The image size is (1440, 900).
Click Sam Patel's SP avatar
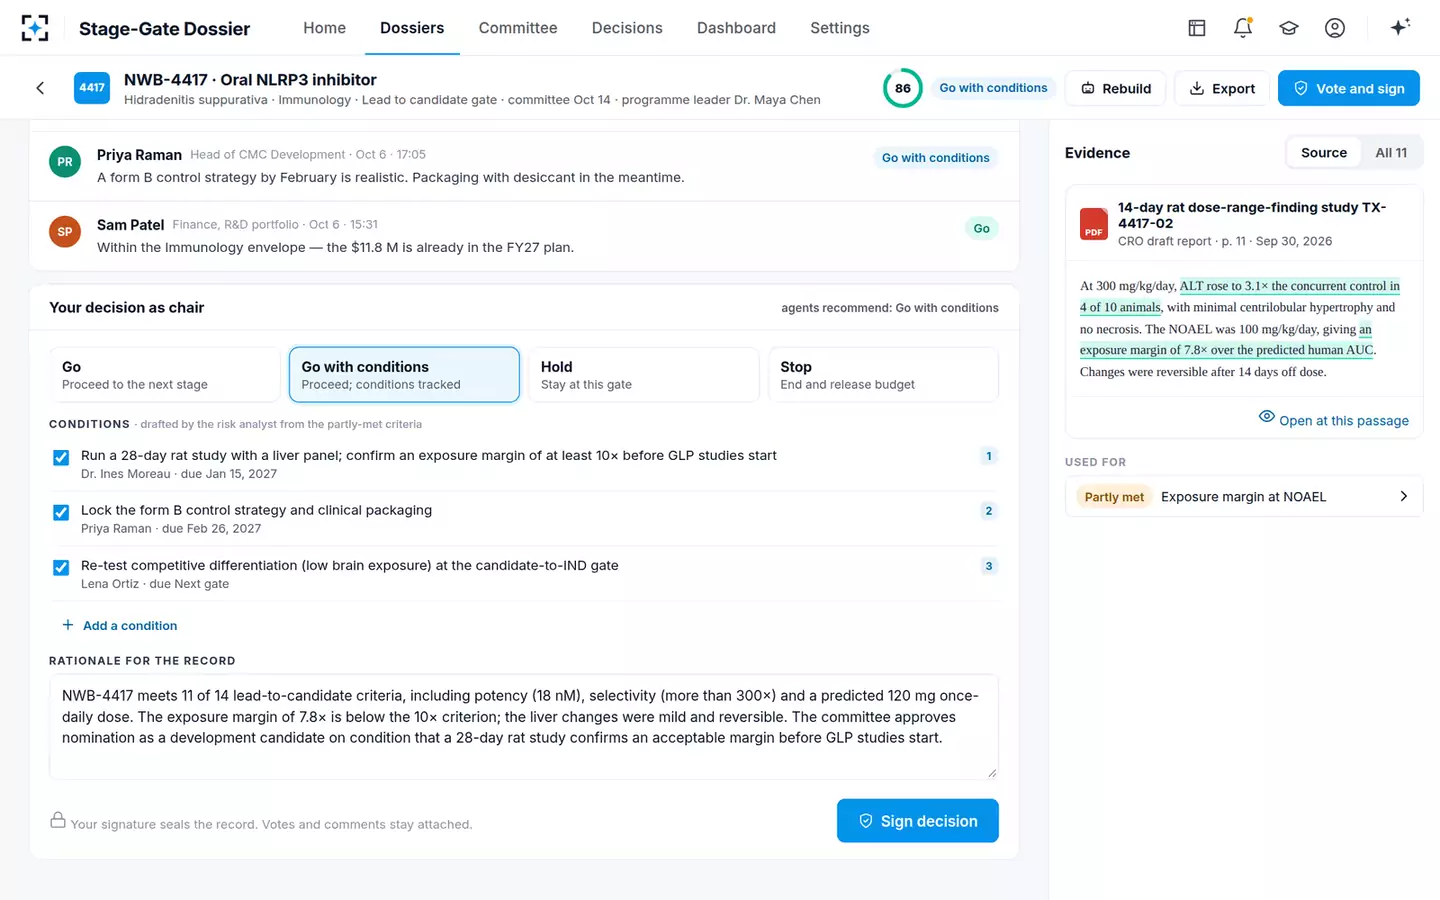[x=65, y=232]
